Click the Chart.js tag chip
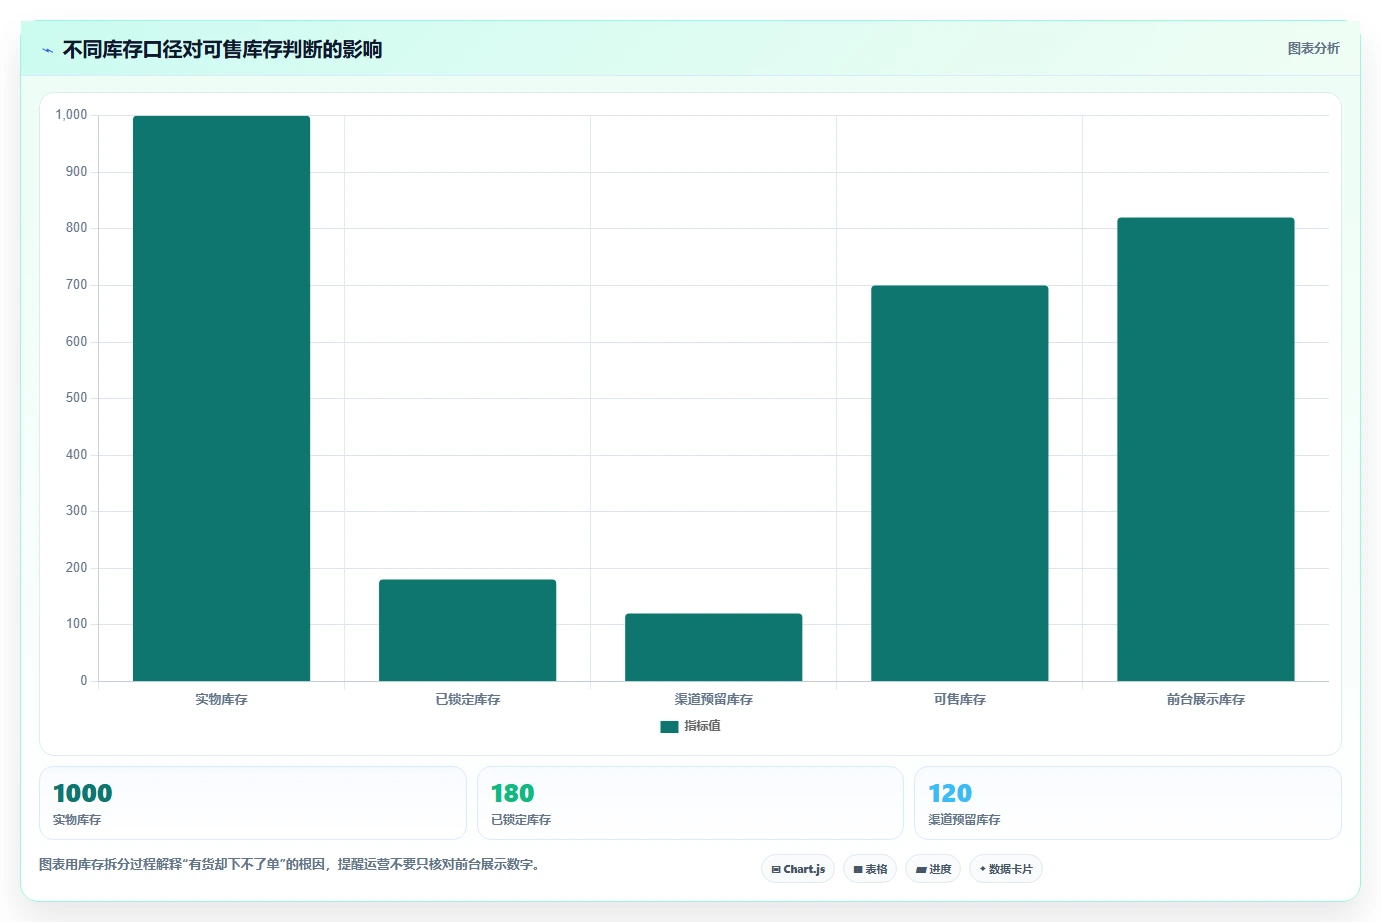This screenshot has height=922, width=1381. point(798,869)
